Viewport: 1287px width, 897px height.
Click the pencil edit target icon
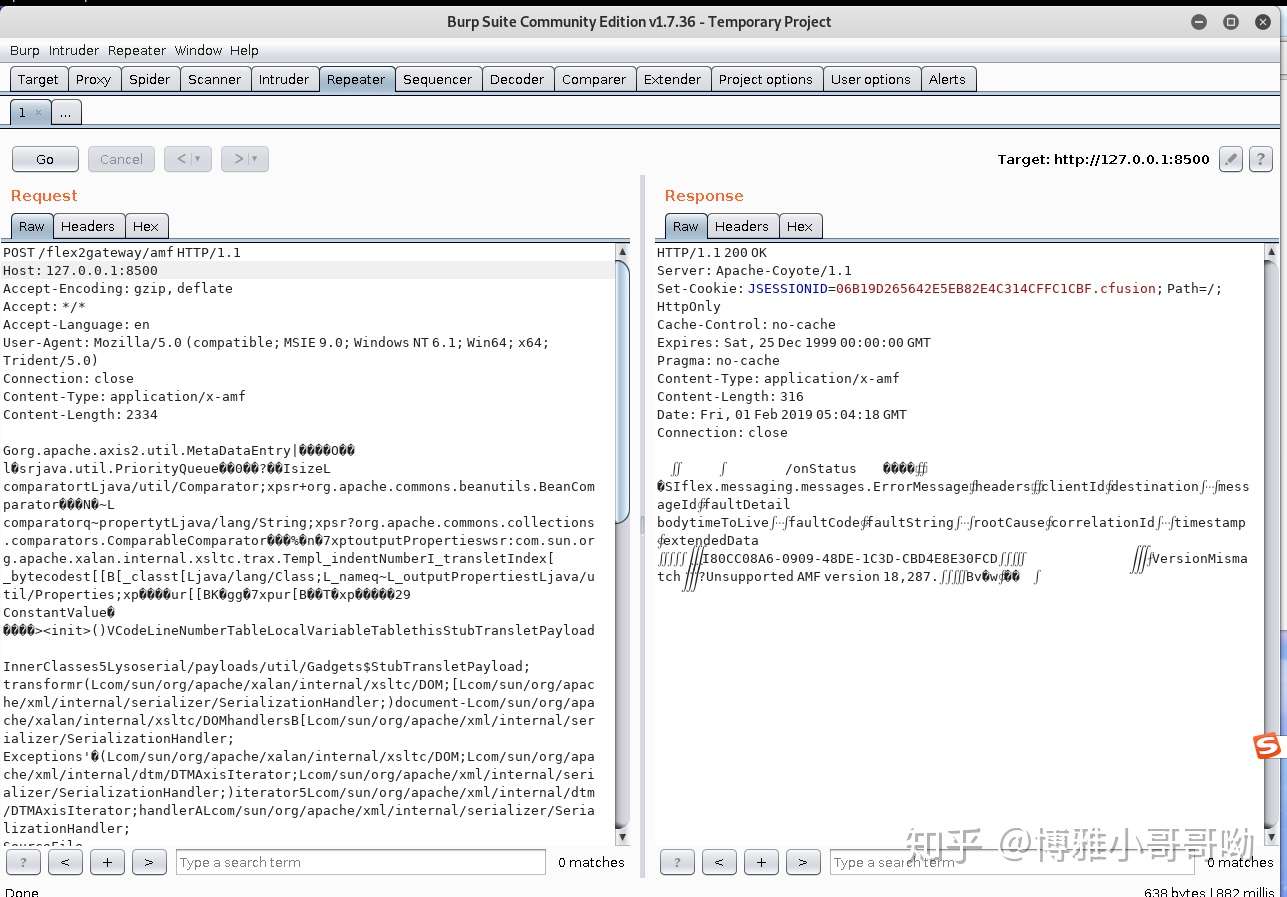click(x=1231, y=159)
